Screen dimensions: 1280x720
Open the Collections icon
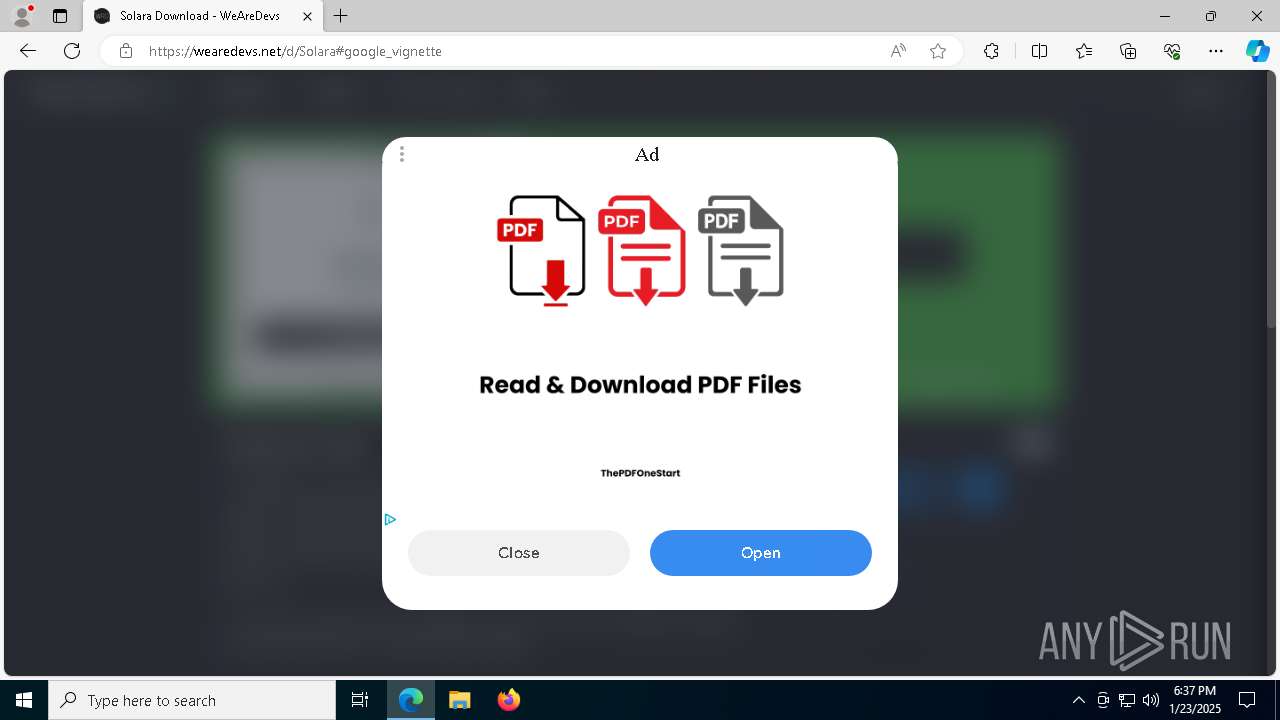[x=1128, y=51]
